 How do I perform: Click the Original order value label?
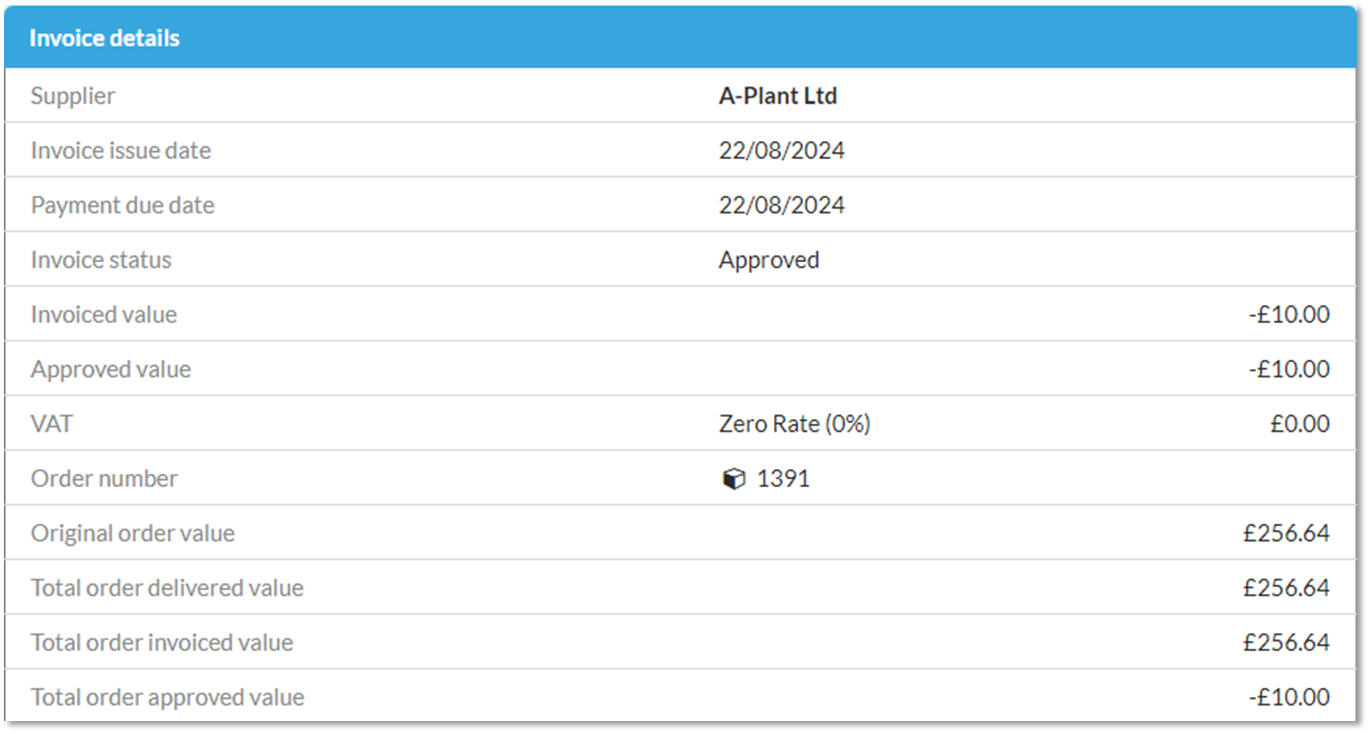pyautogui.click(x=132, y=533)
